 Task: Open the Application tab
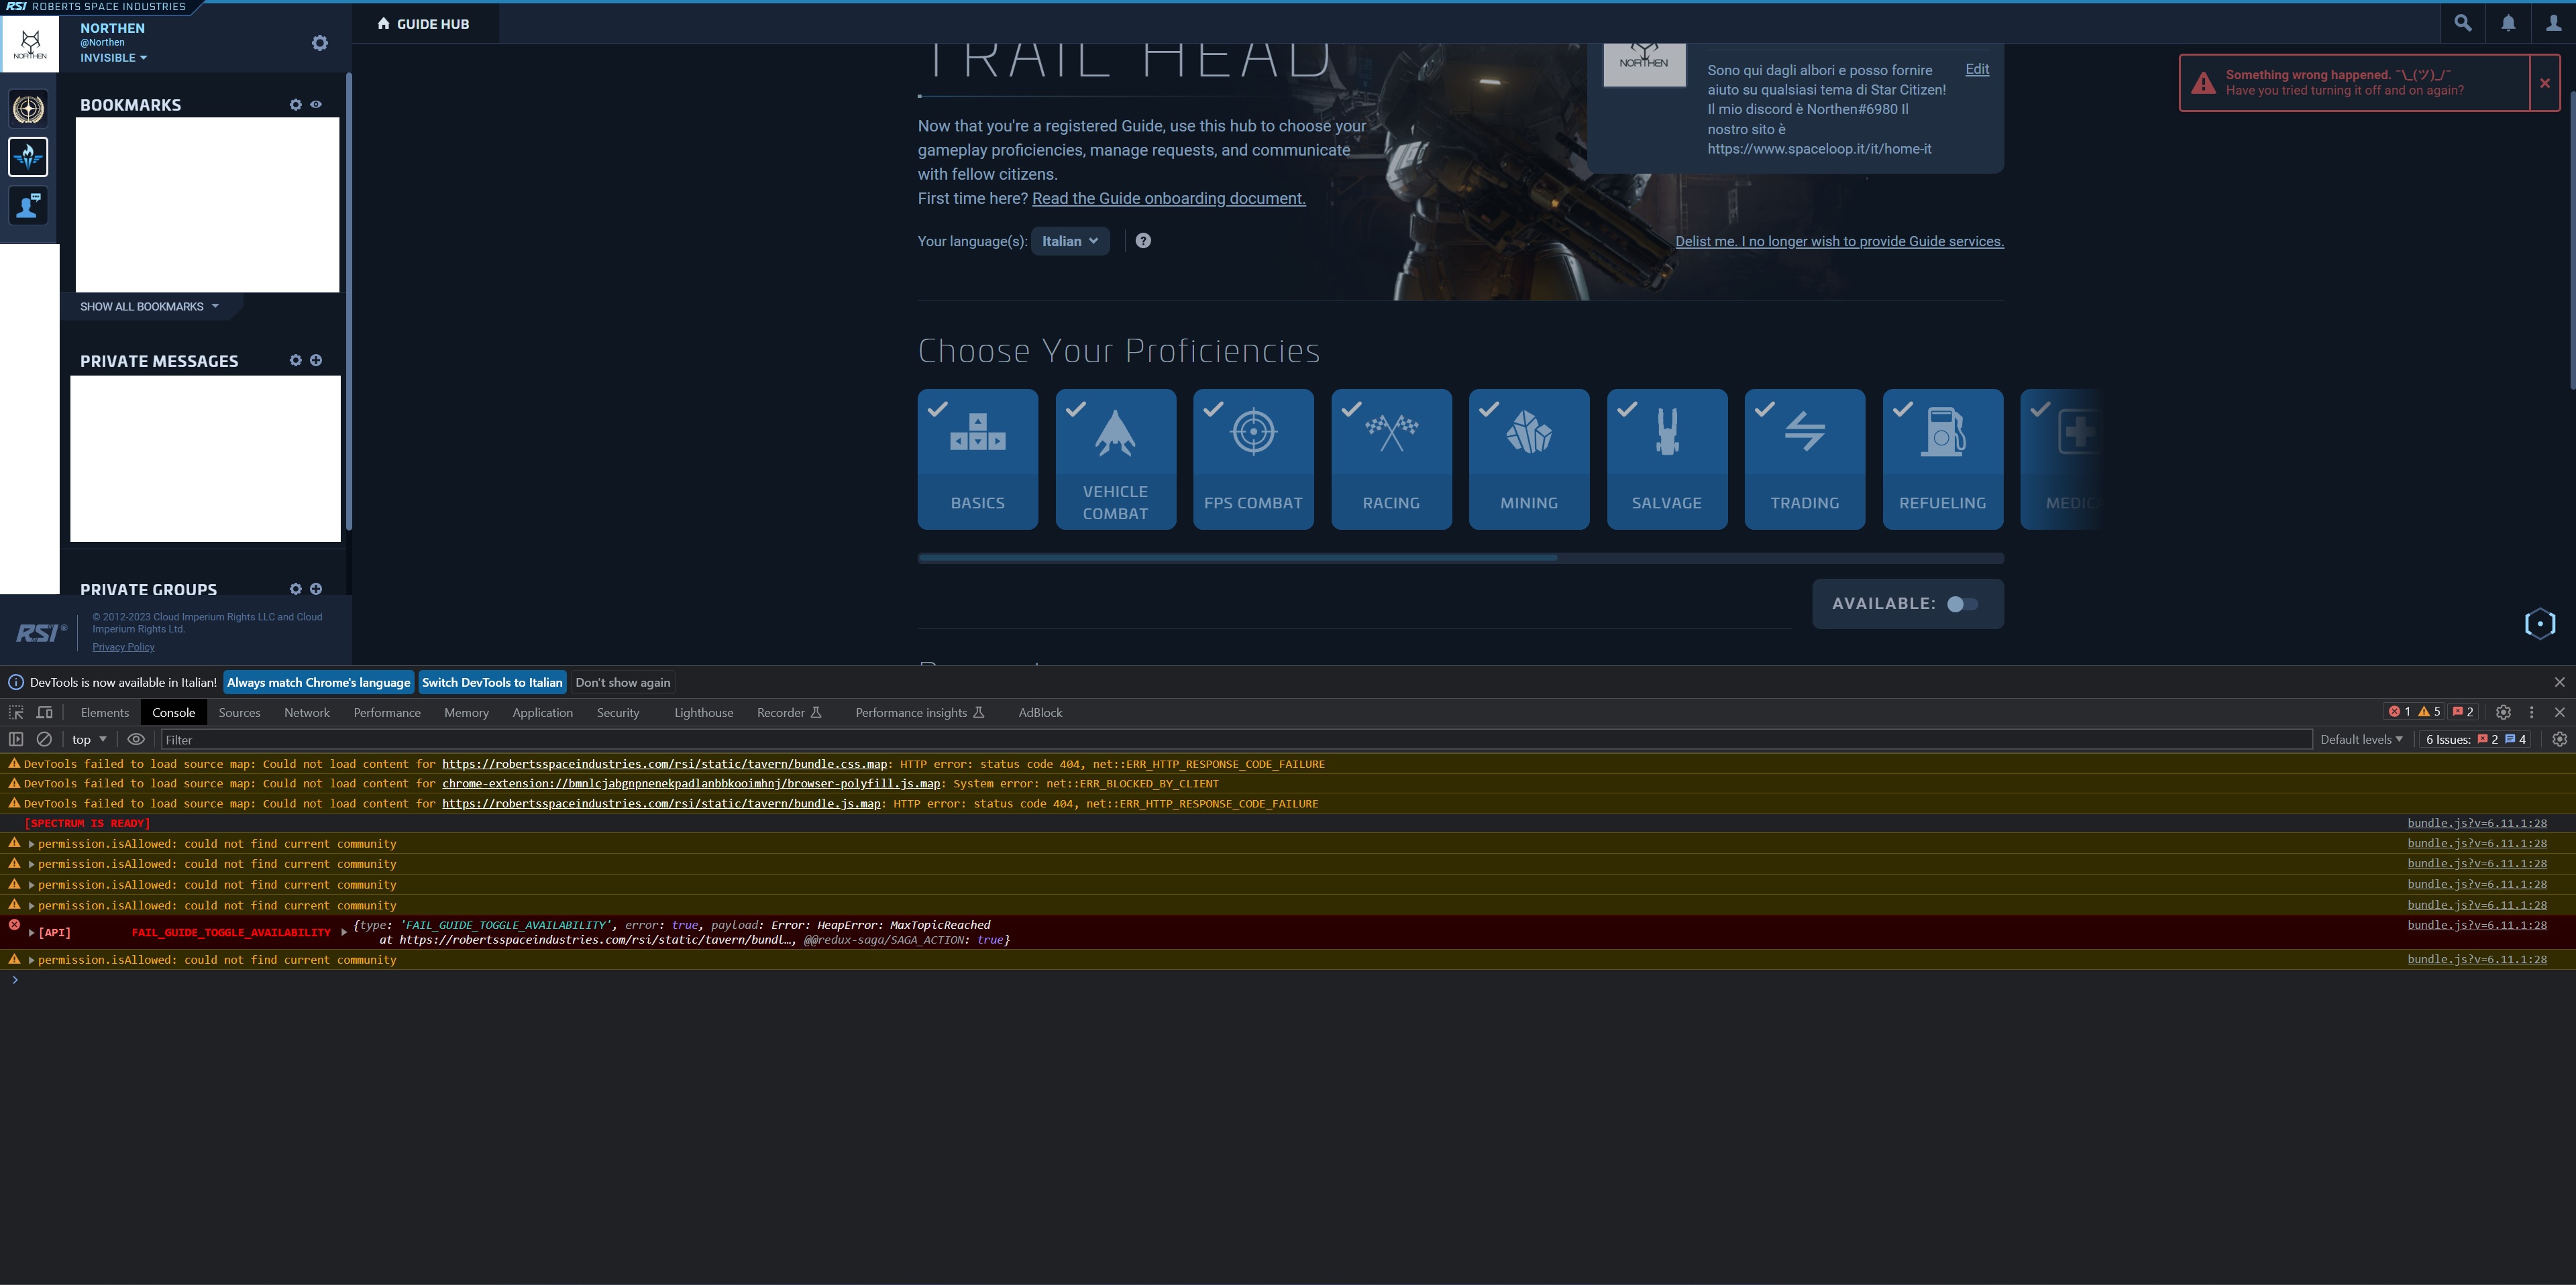click(x=542, y=712)
